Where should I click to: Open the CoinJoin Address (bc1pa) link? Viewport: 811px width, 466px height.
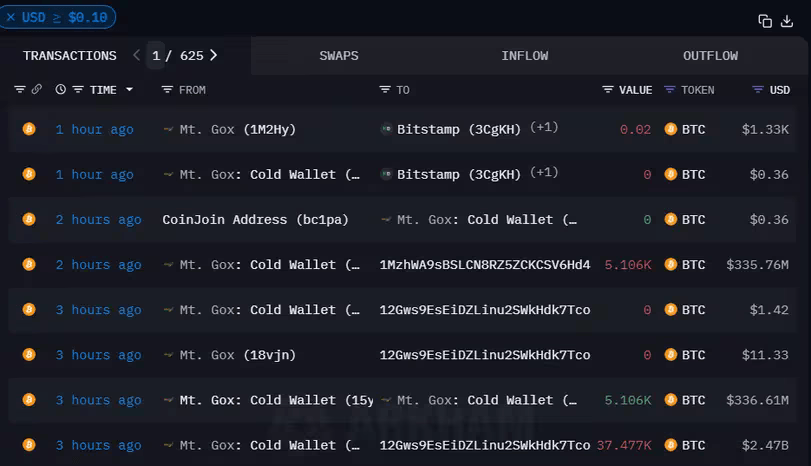pyautogui.click(x=255, y=219)
